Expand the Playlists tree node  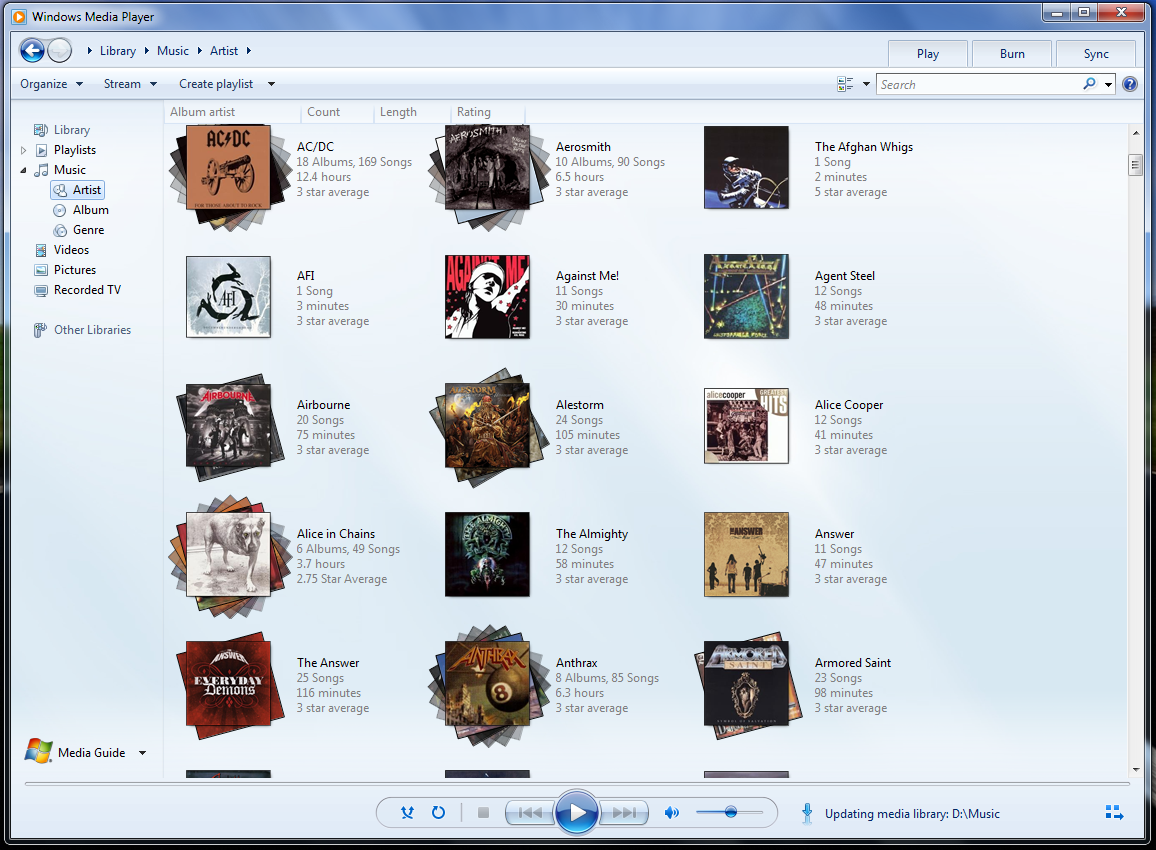(x=24, y=150)
